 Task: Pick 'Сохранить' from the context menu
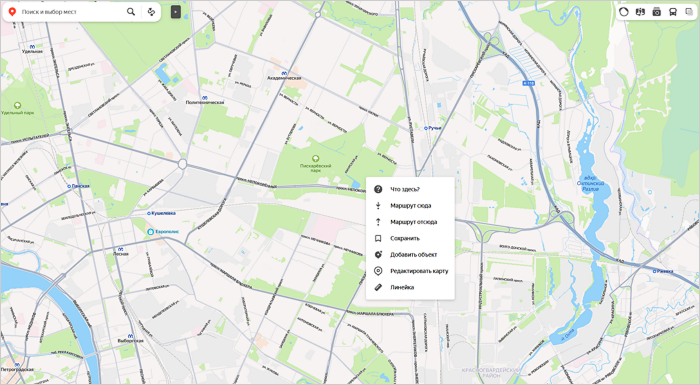point(410,238)
